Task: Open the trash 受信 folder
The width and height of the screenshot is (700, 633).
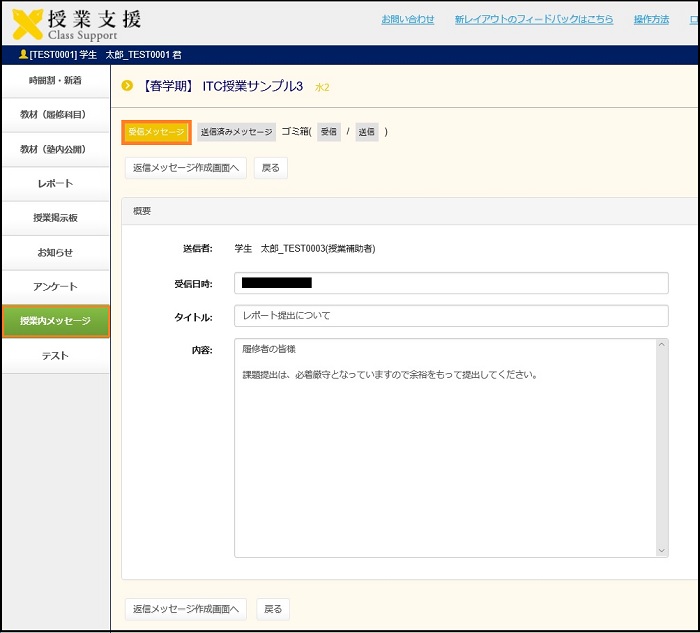Action: (329, 132)
